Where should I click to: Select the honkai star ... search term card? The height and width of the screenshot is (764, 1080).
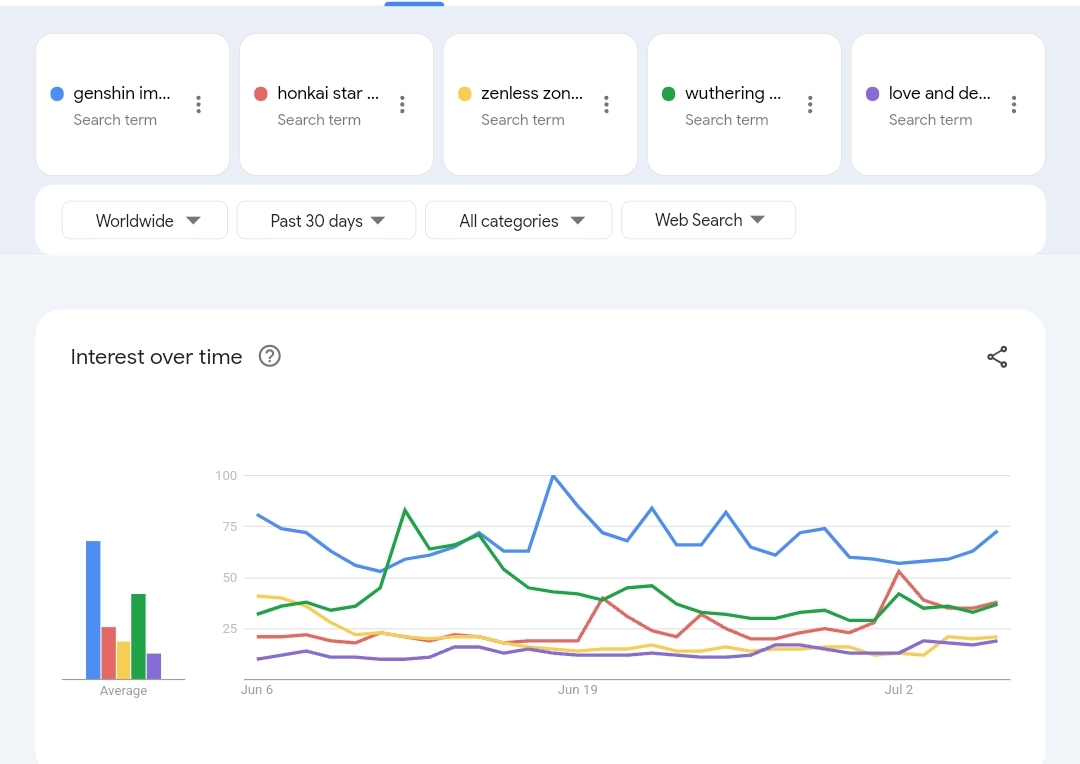click(x=336, y=105)
